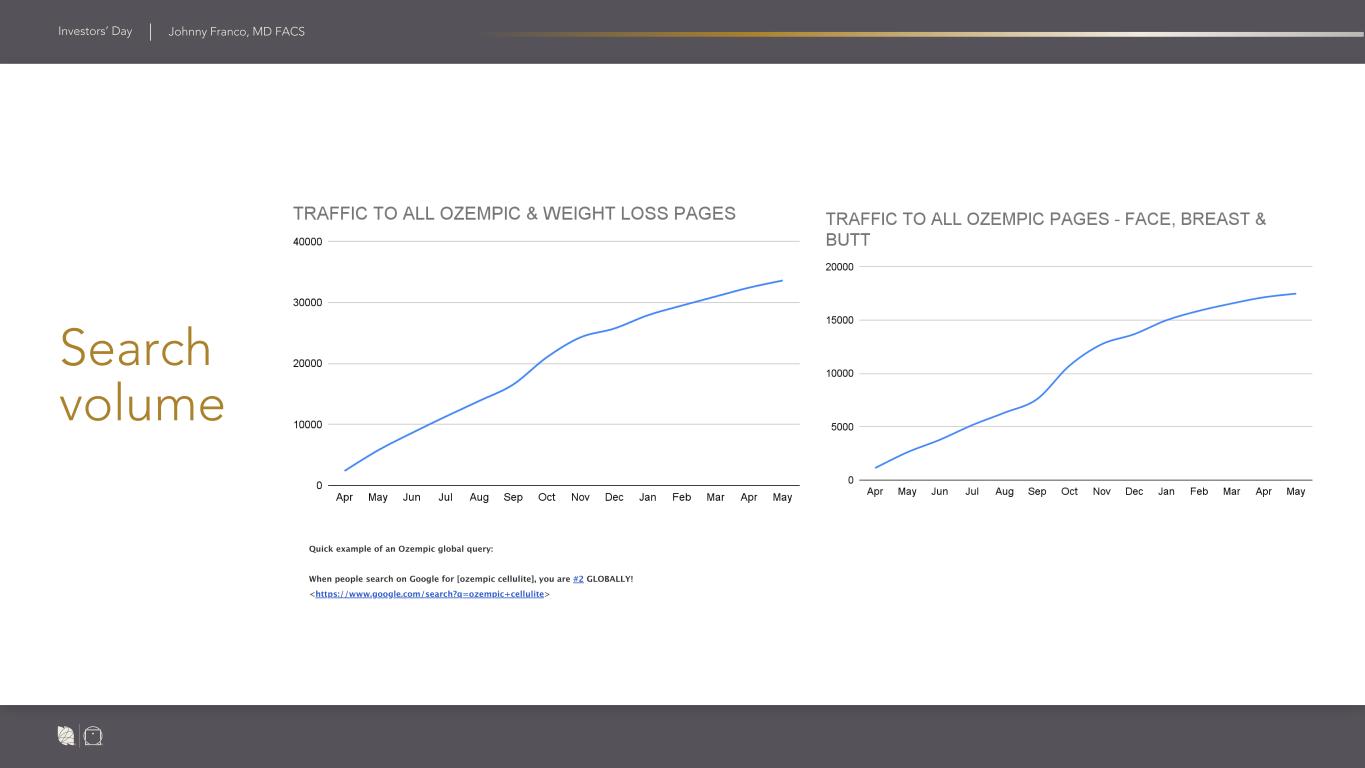Click the 20000 axis label on right chart
The width and height of the screenshot is (1365, 768).
click(x=841, y=267)
